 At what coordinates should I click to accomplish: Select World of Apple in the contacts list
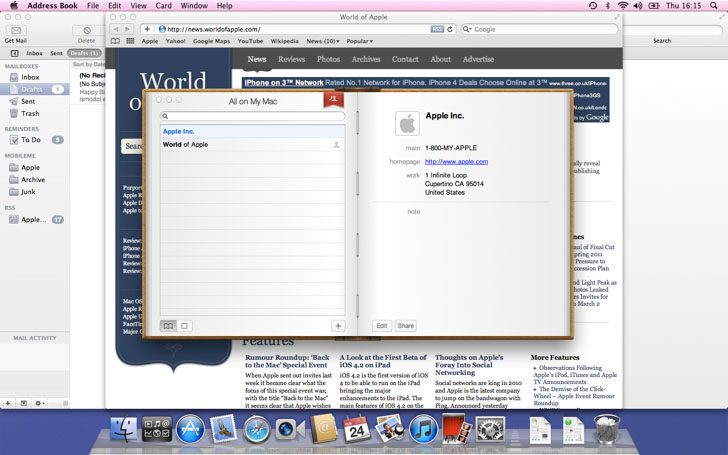point(253,145)
